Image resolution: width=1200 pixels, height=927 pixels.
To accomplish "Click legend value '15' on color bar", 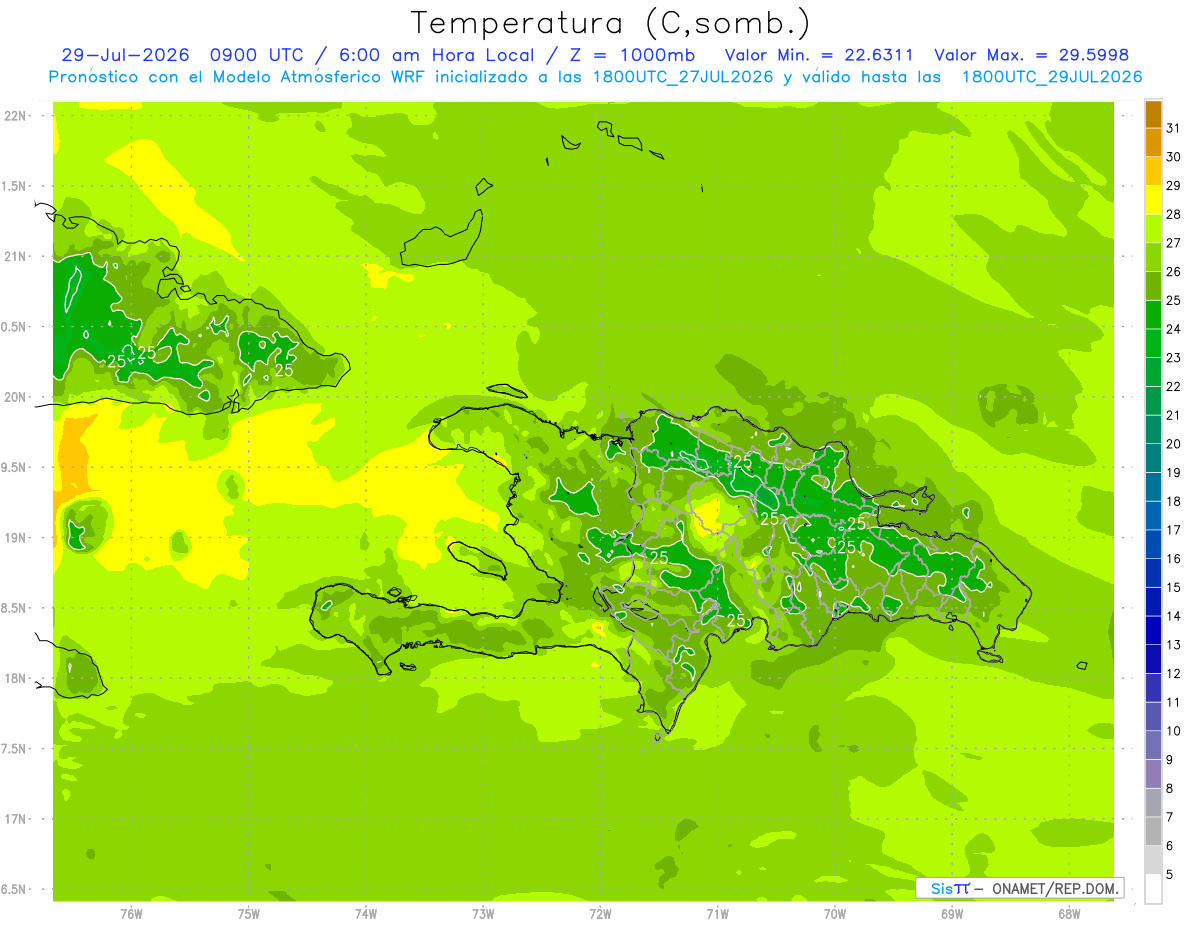I will (x=1174, y=588).
